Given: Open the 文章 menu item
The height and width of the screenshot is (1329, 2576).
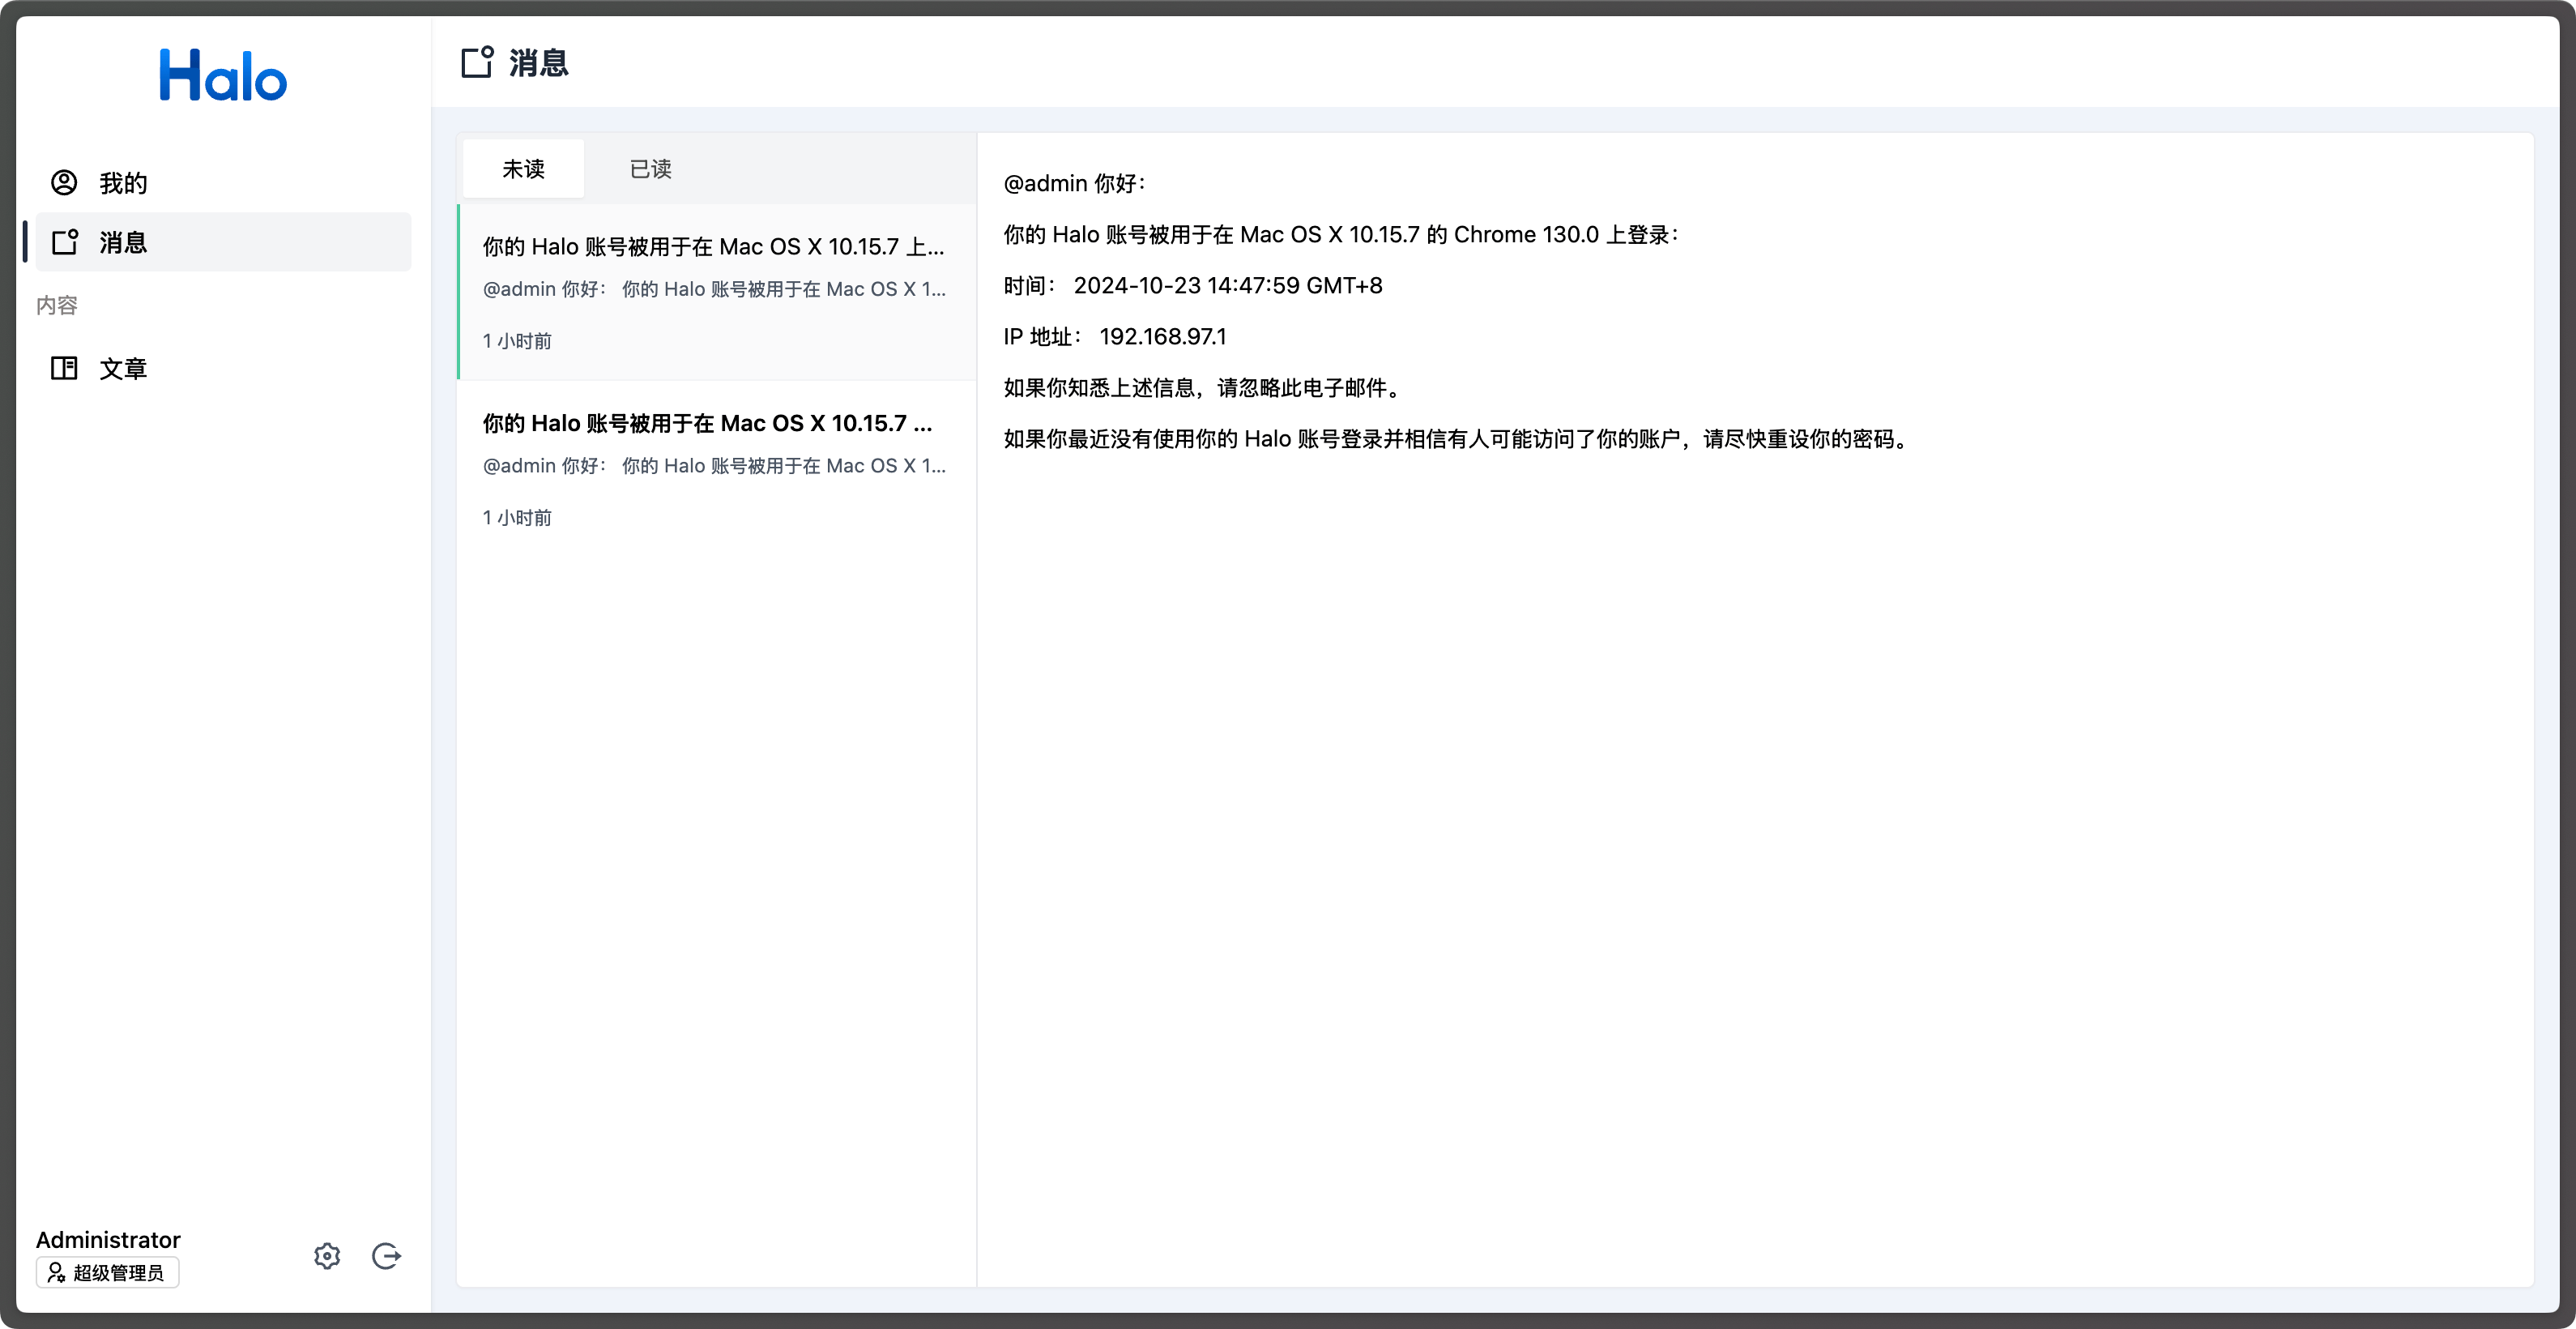Looking at the screenshot, I should click(x=123, y=369).
